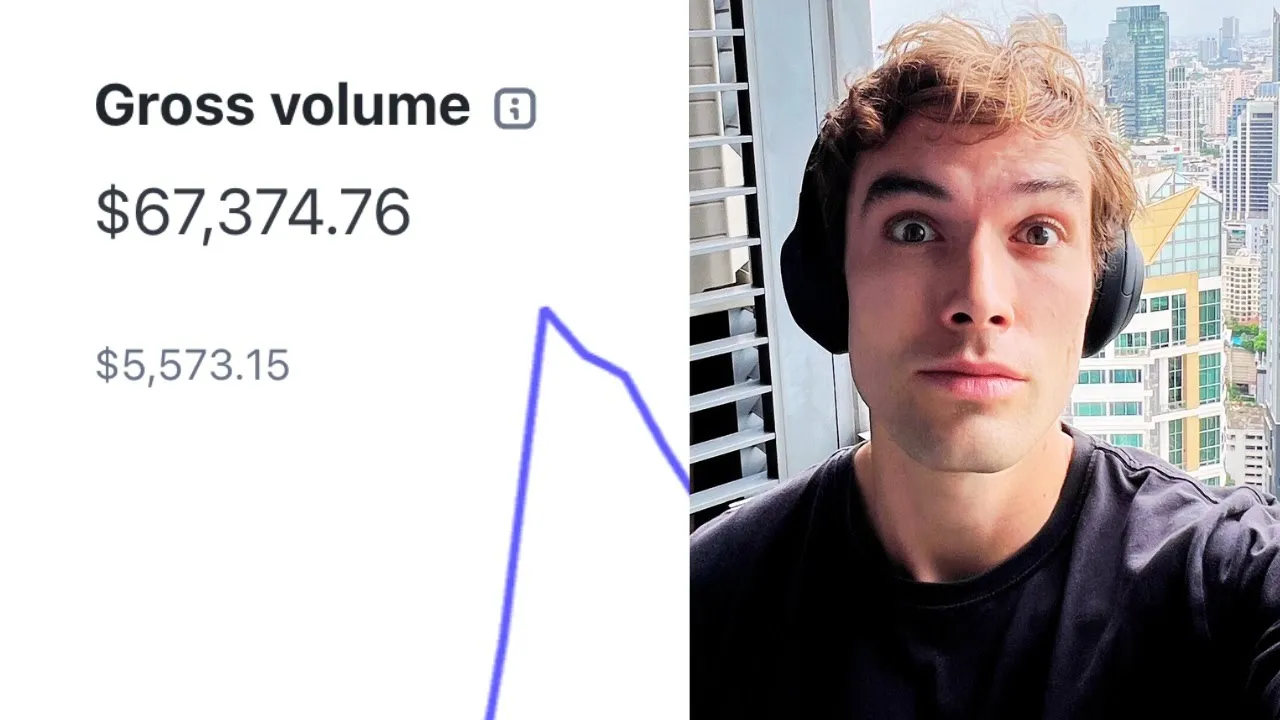Click the black t-shirt in the photo
The height and width of the screenshot is (720, 1280).
[x=985, y=600]
